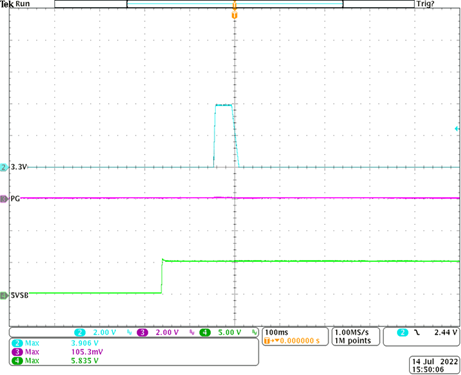Click the record view bar at top of screen
The image size is (461, 375).
point(235,4)
